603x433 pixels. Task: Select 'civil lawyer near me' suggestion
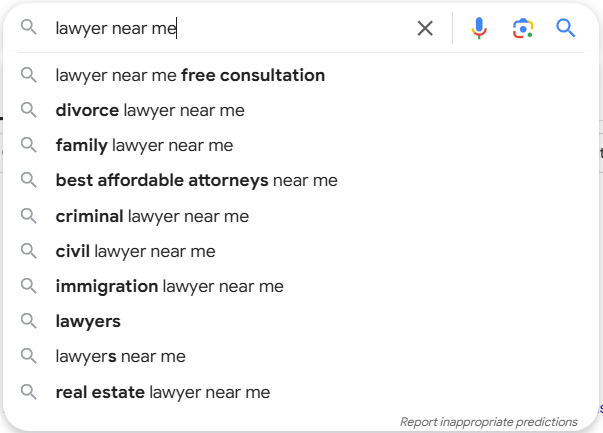click(x=135, y=251)
